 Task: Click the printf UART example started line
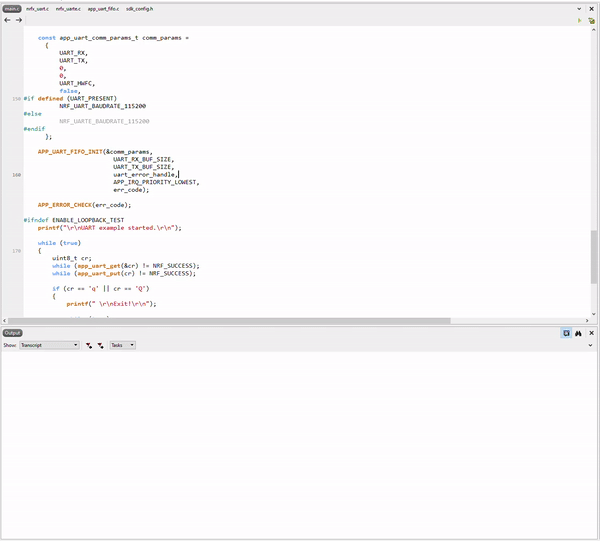pyautogui.click(x=109, y=228)
